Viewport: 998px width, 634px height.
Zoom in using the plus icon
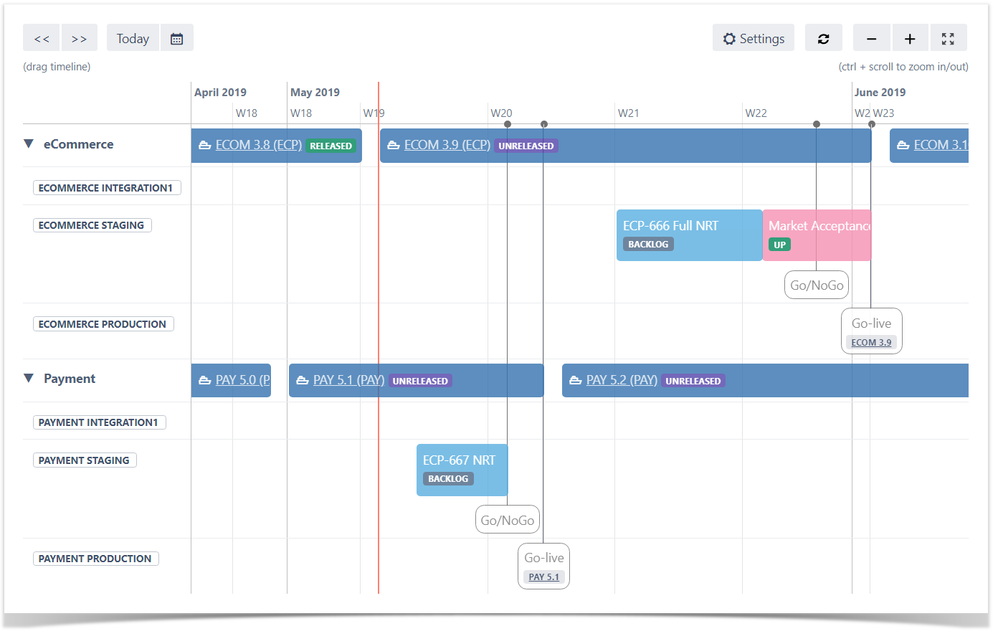(x=910, y=38)
